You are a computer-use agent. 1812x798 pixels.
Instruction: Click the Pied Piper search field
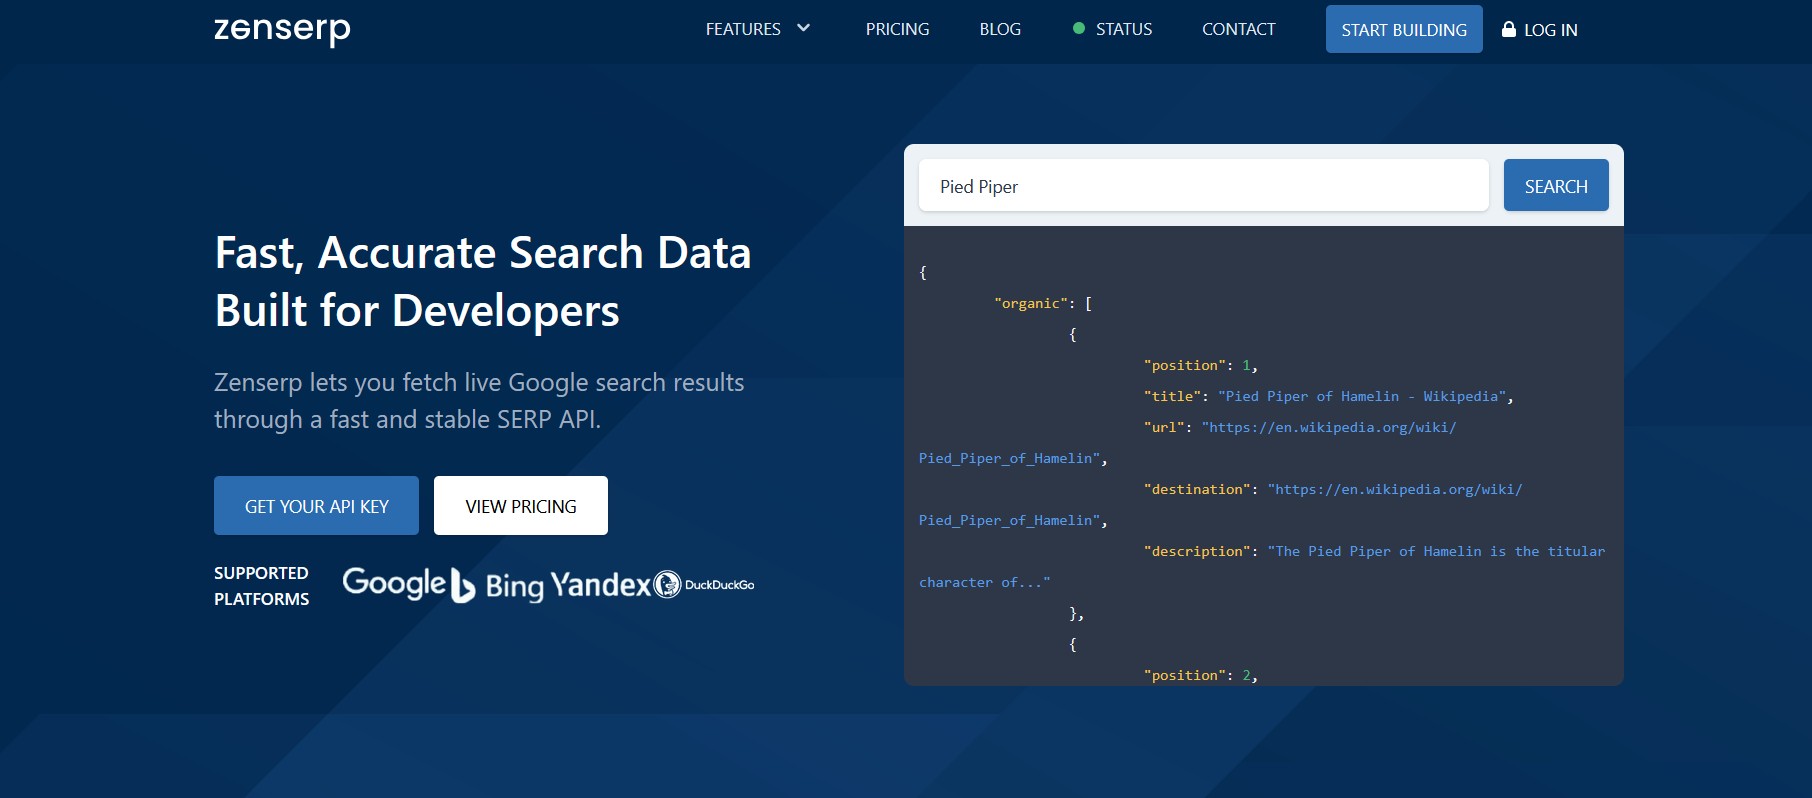1203,186
